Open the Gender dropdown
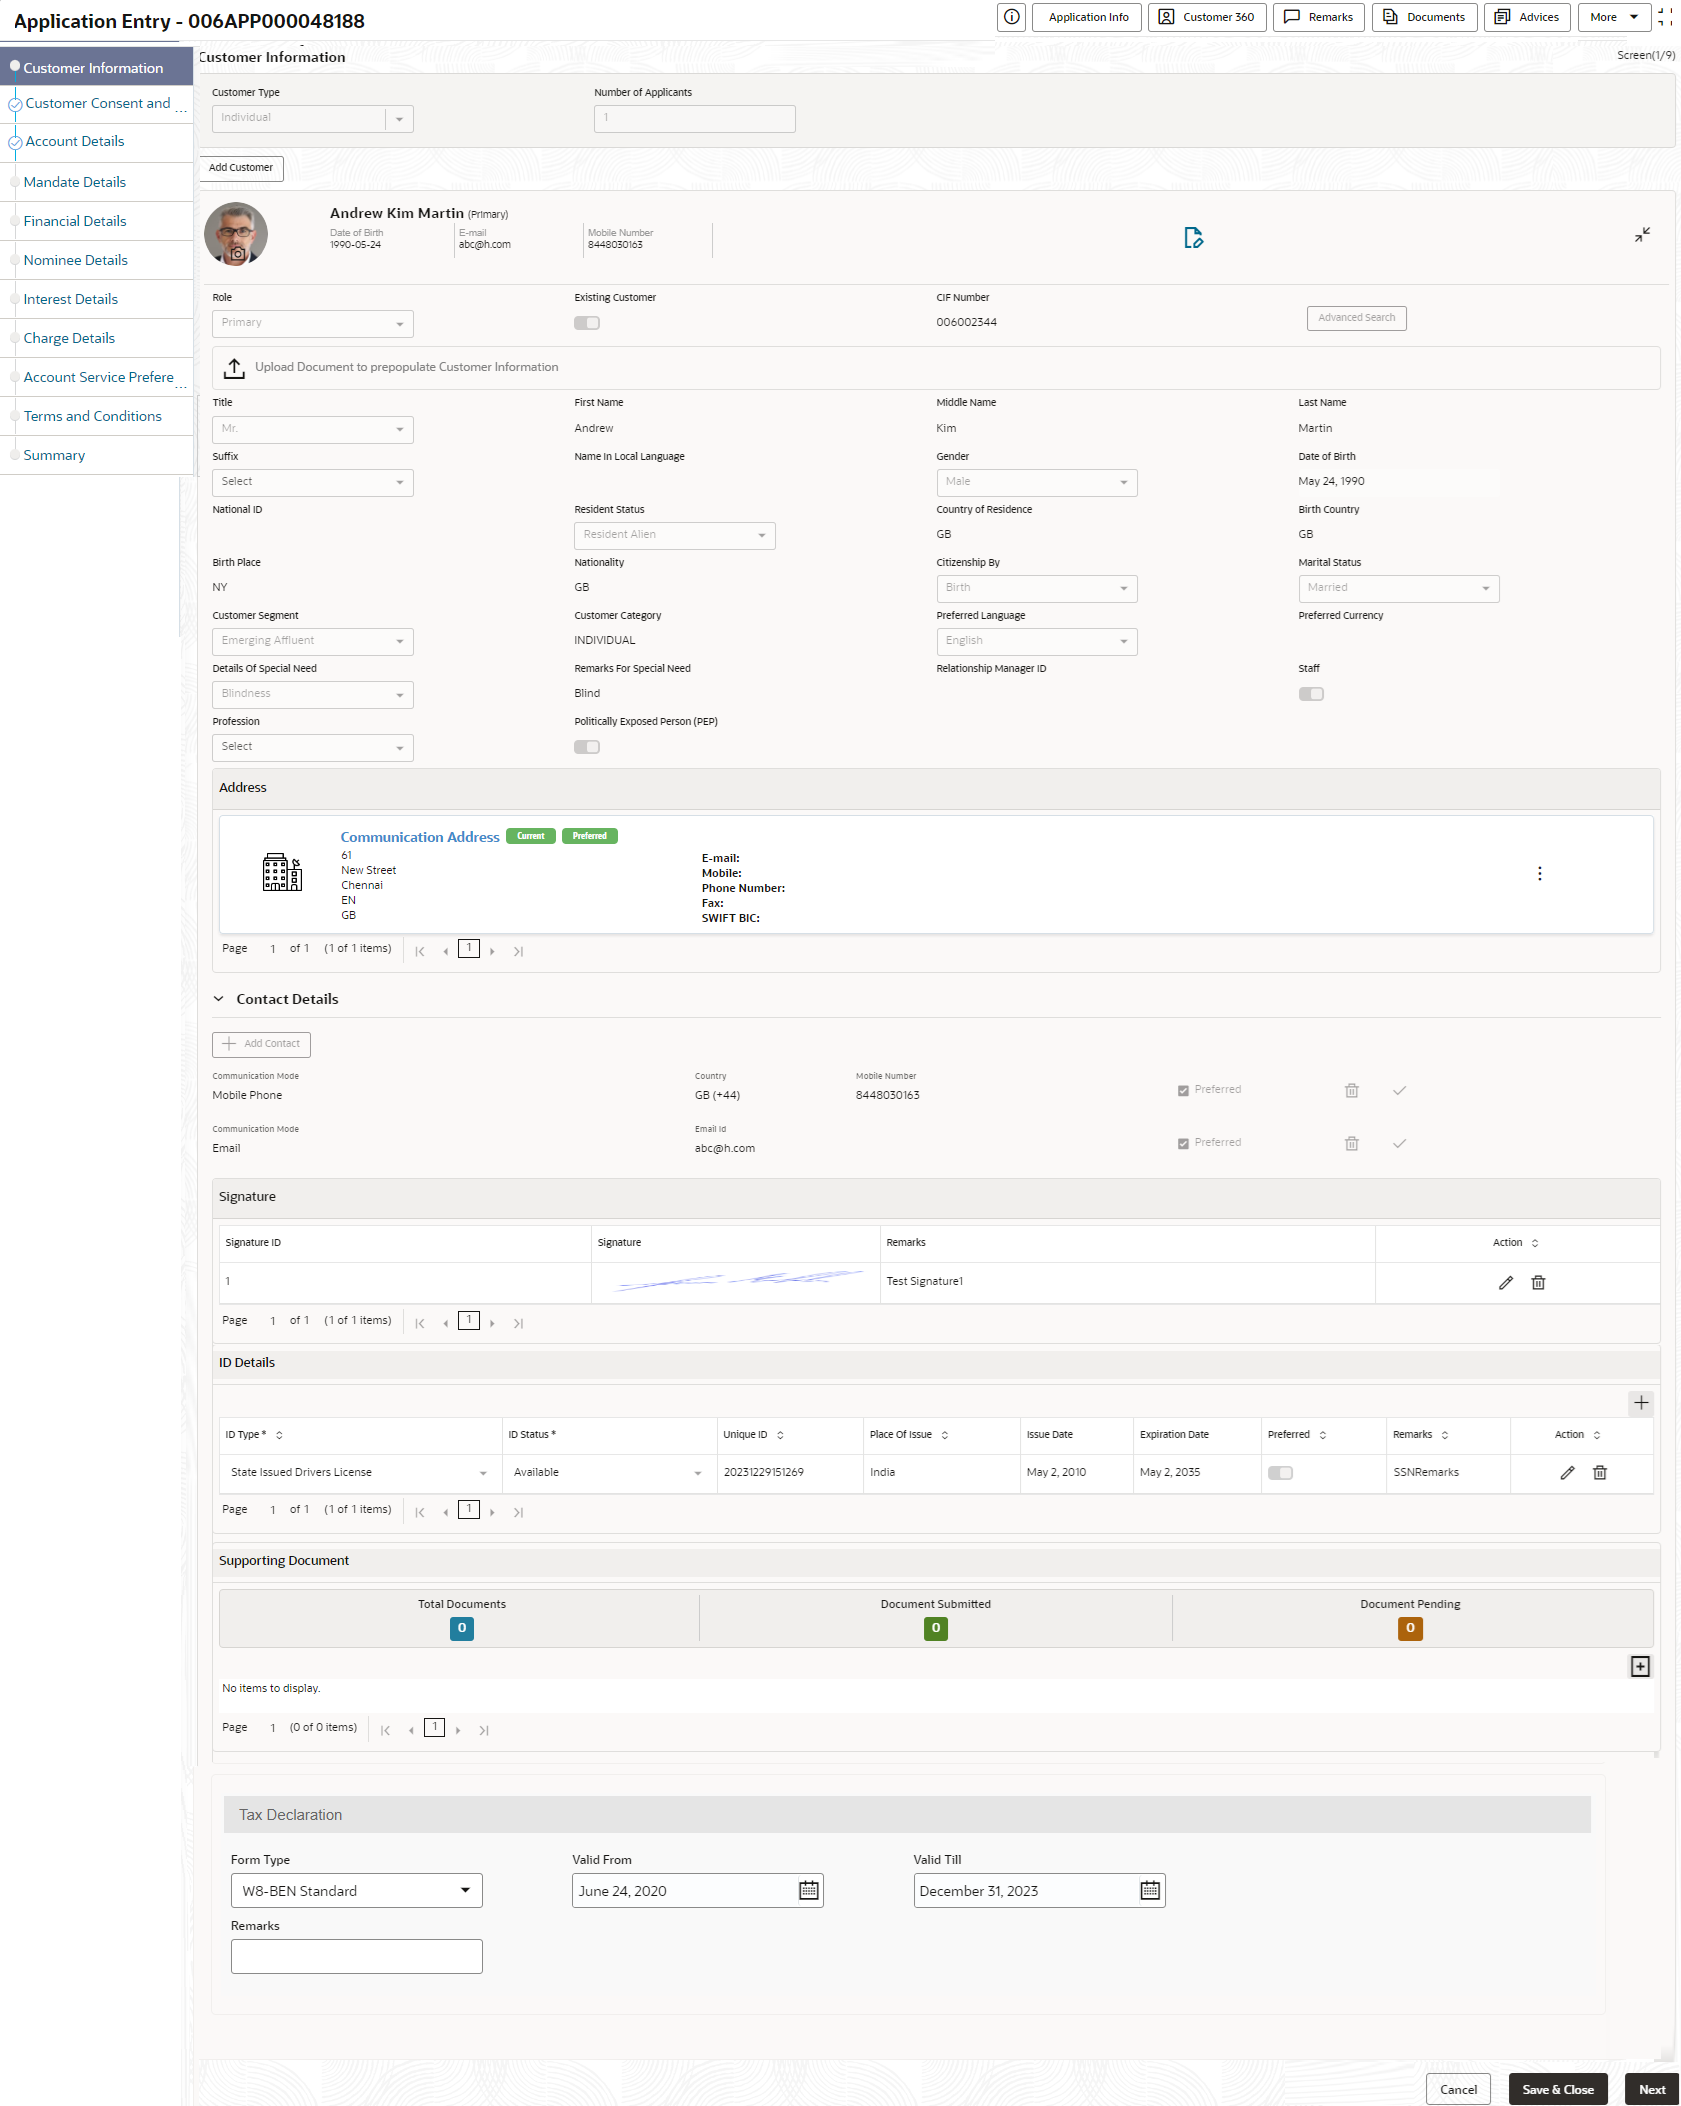This screenshot has height=2106, width=1681. coord(1037,482)
